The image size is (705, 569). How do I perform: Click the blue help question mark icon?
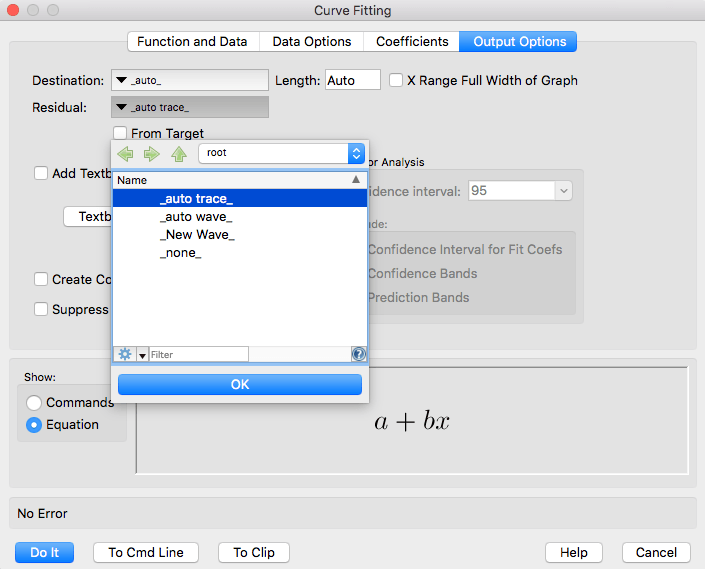[x=359, y=354]
